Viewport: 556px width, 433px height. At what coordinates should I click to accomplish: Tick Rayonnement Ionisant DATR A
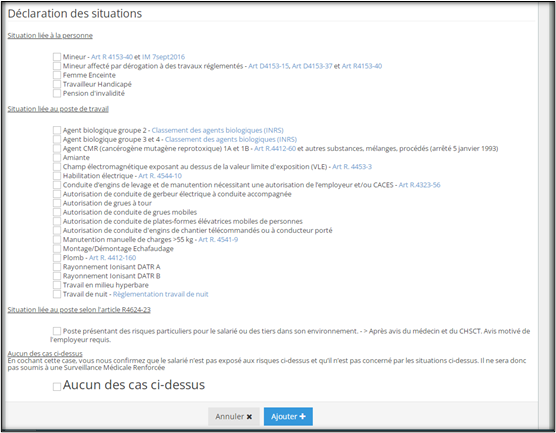coord(57,267)
